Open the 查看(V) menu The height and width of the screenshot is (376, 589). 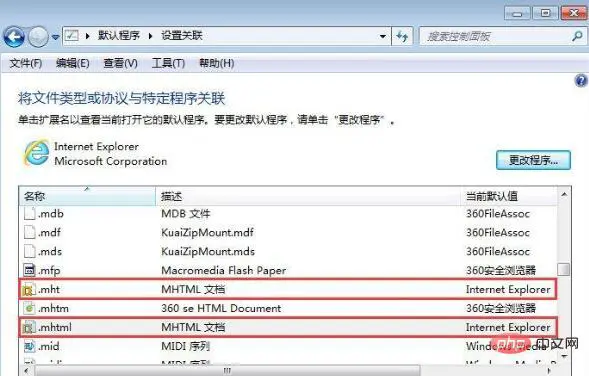click(x=120, y=63)
